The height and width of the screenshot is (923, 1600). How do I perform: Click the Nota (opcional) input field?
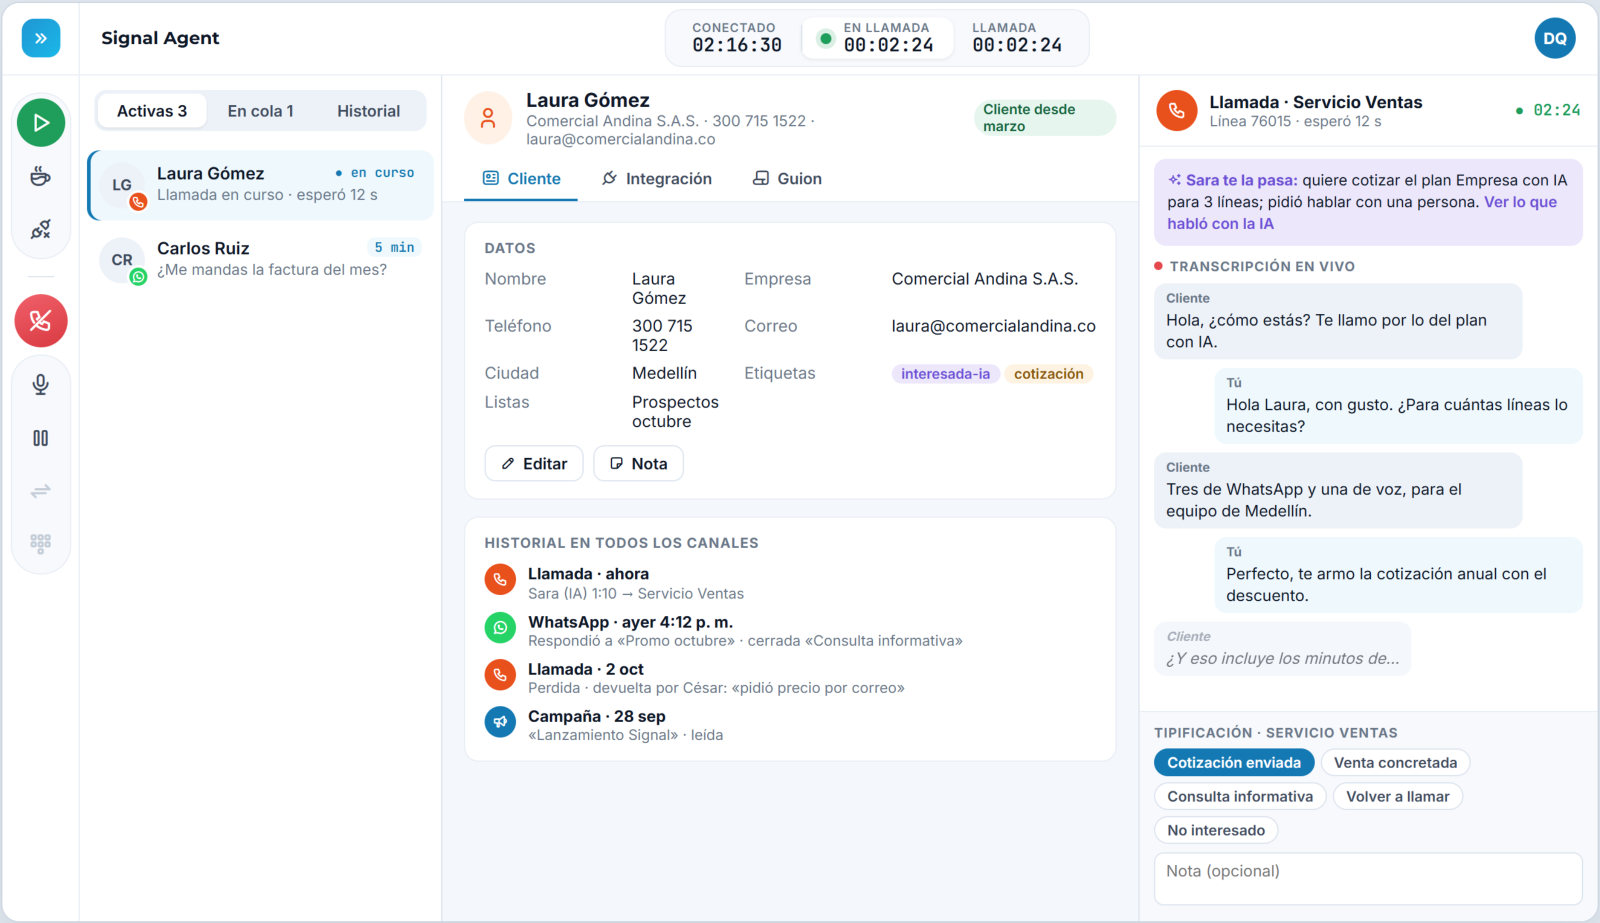click(x=1368, y=879)
